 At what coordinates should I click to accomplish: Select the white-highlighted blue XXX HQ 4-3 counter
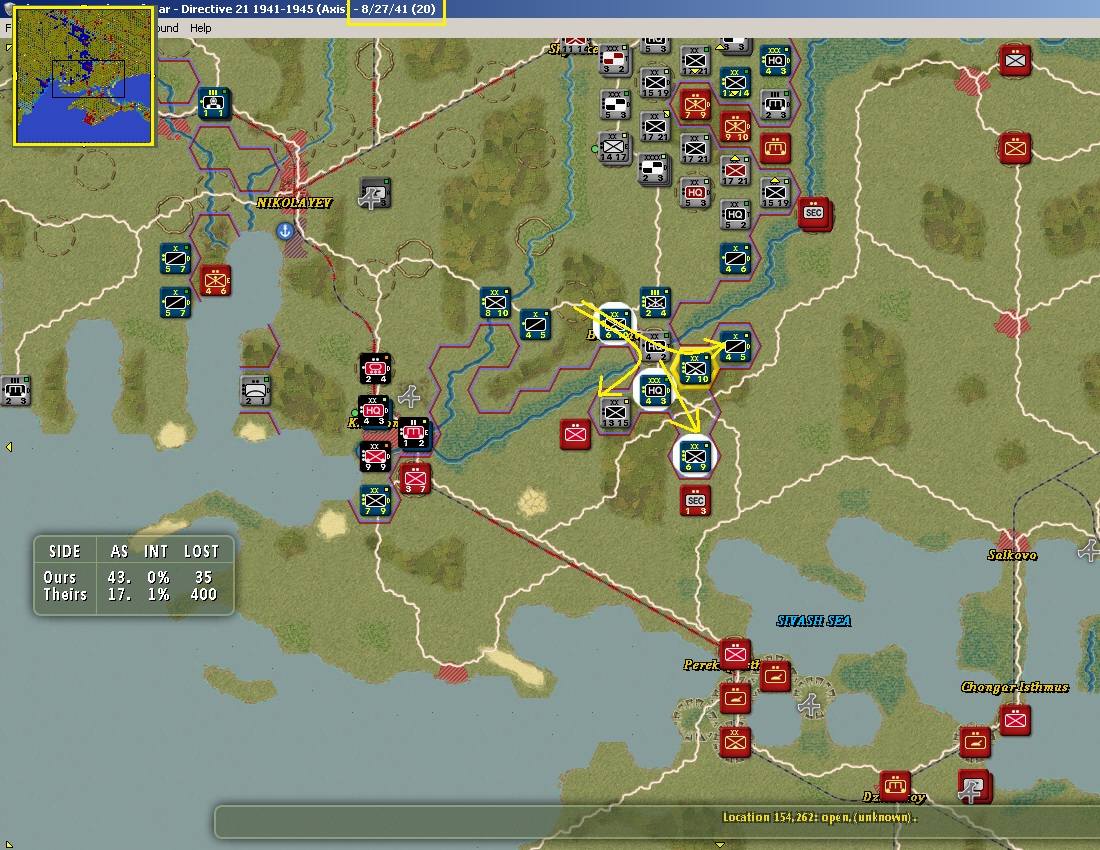coord(655,391)
